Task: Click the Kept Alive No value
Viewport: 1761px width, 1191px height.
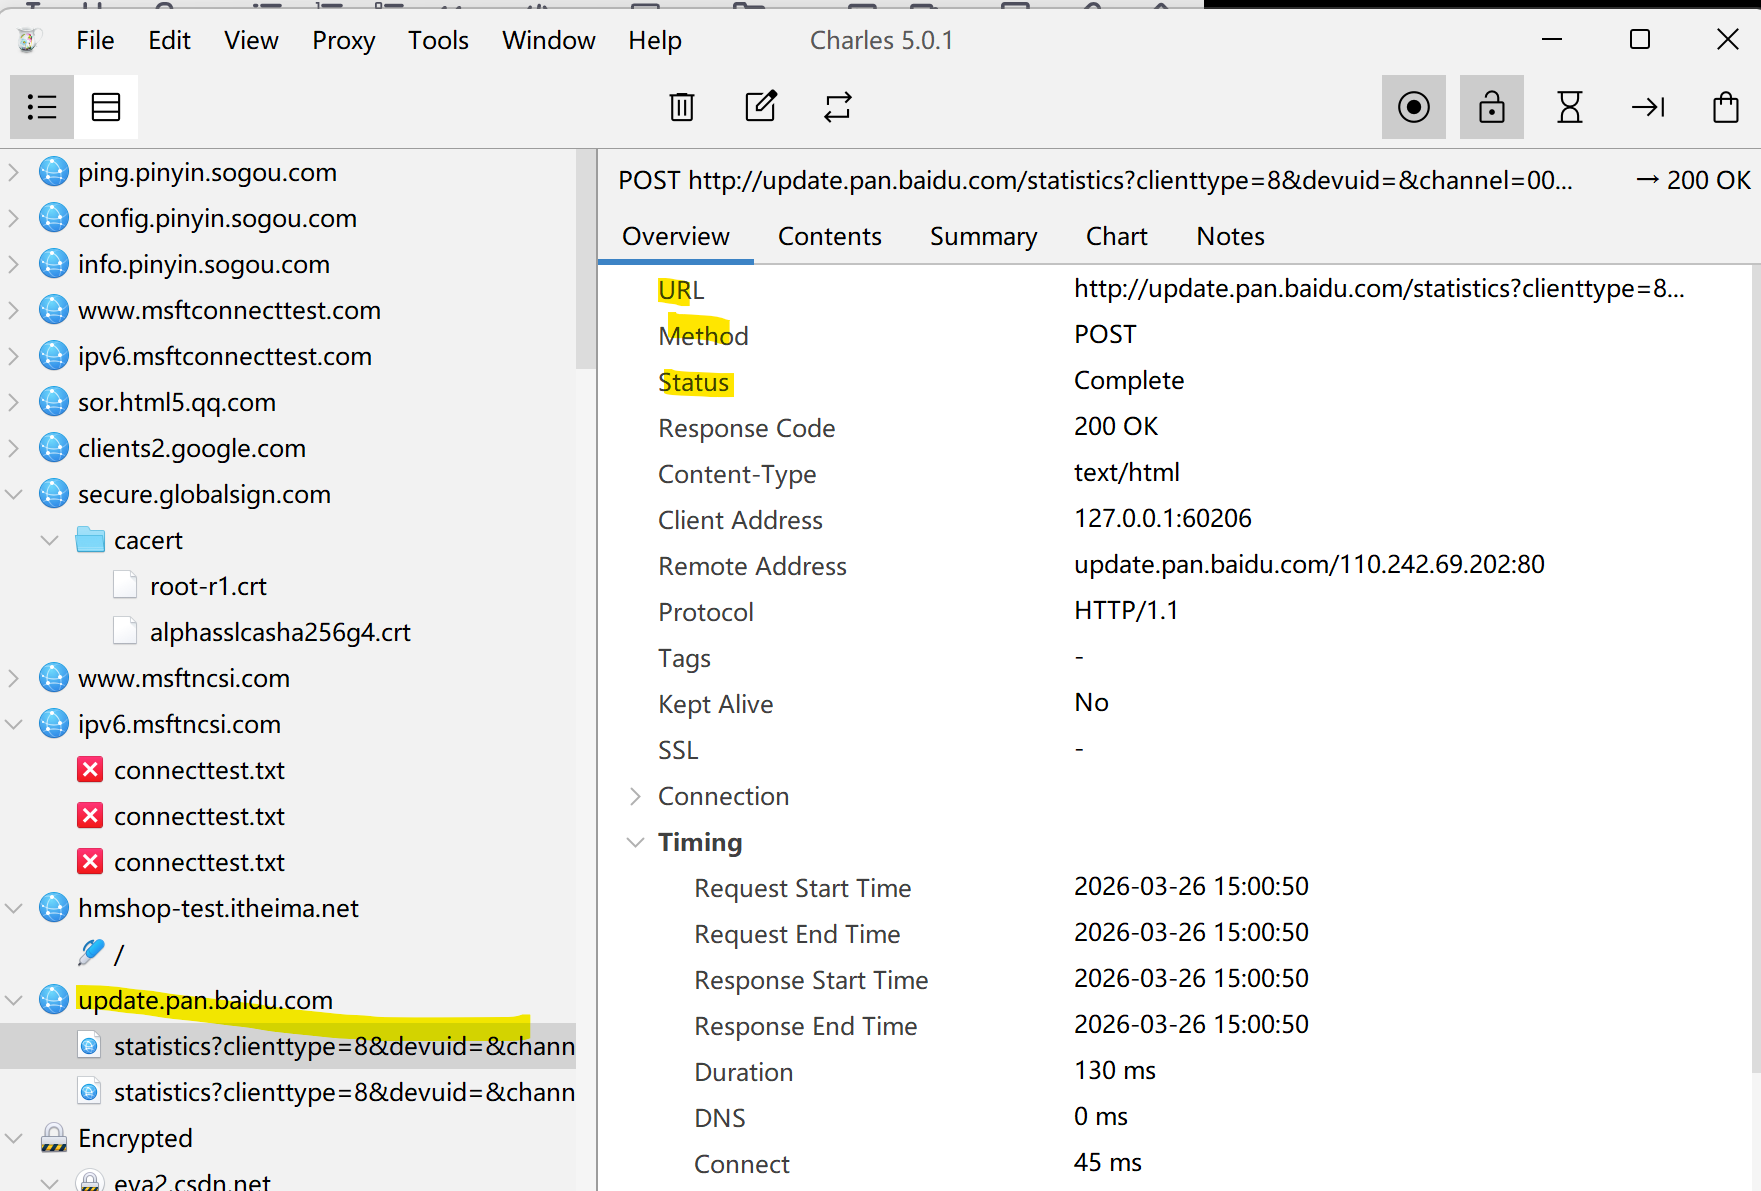Action: click(1091, 703)
